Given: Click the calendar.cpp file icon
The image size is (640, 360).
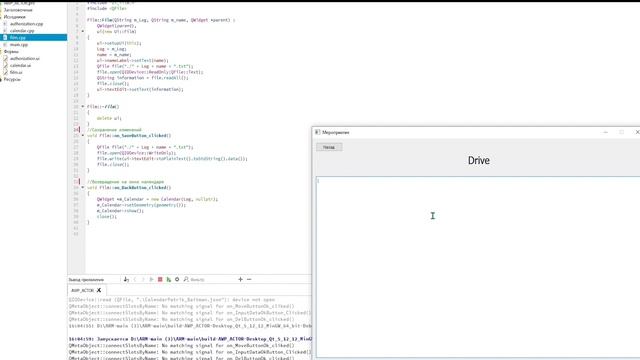Looking at the screenshot, I should tap(5, 31).
